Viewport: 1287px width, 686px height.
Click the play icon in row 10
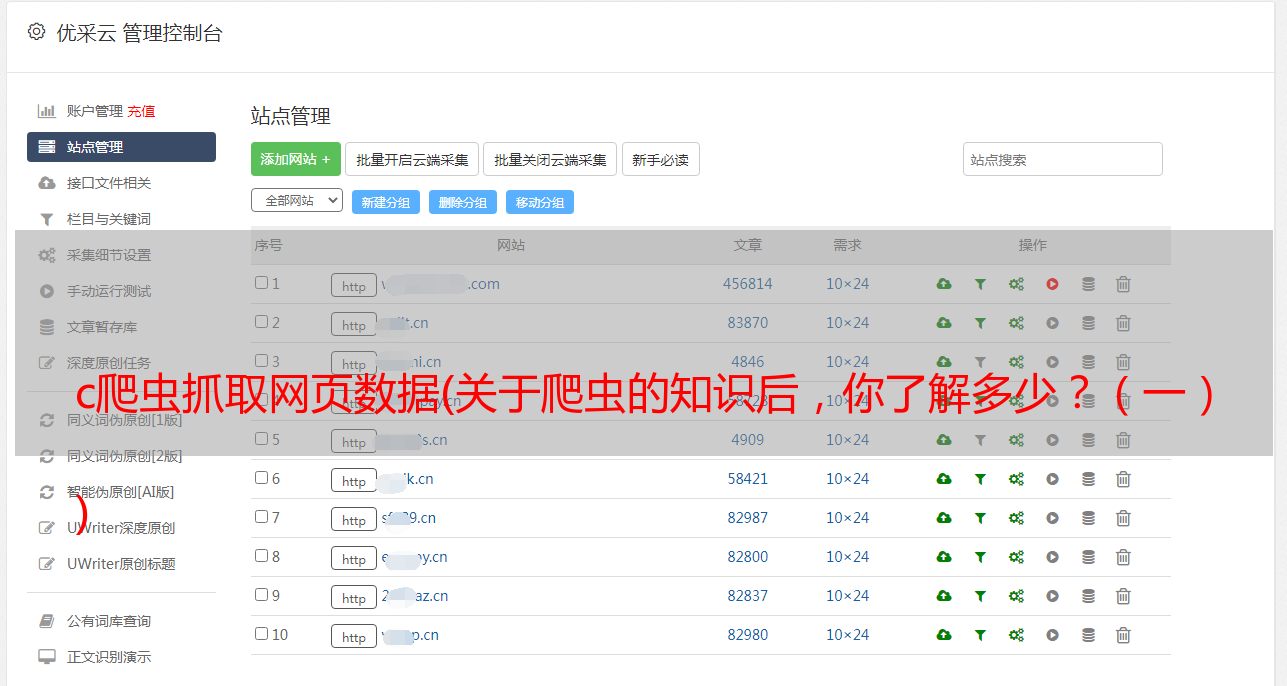click(1052, 635)
